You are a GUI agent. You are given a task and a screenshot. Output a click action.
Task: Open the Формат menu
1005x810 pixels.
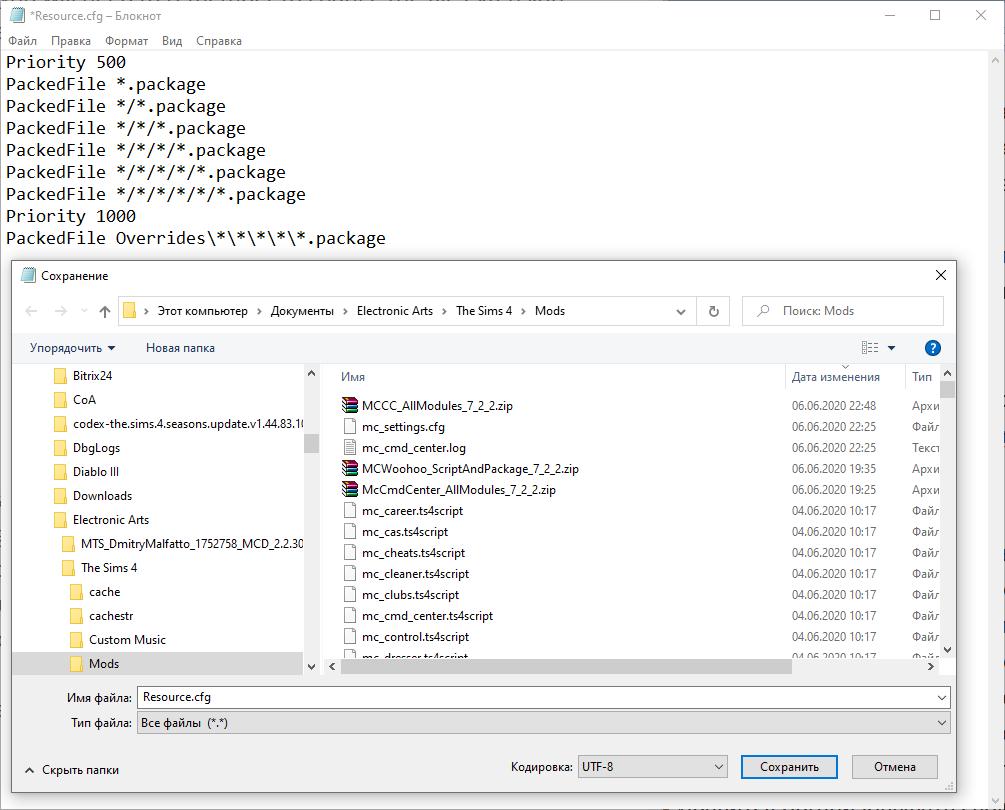(126, 41)
